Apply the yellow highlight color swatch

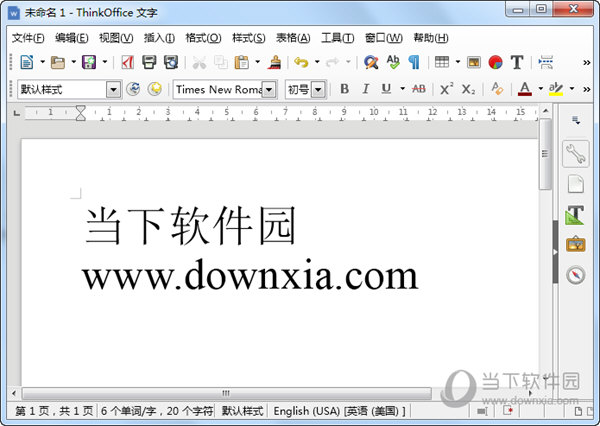tap(556, 89)
